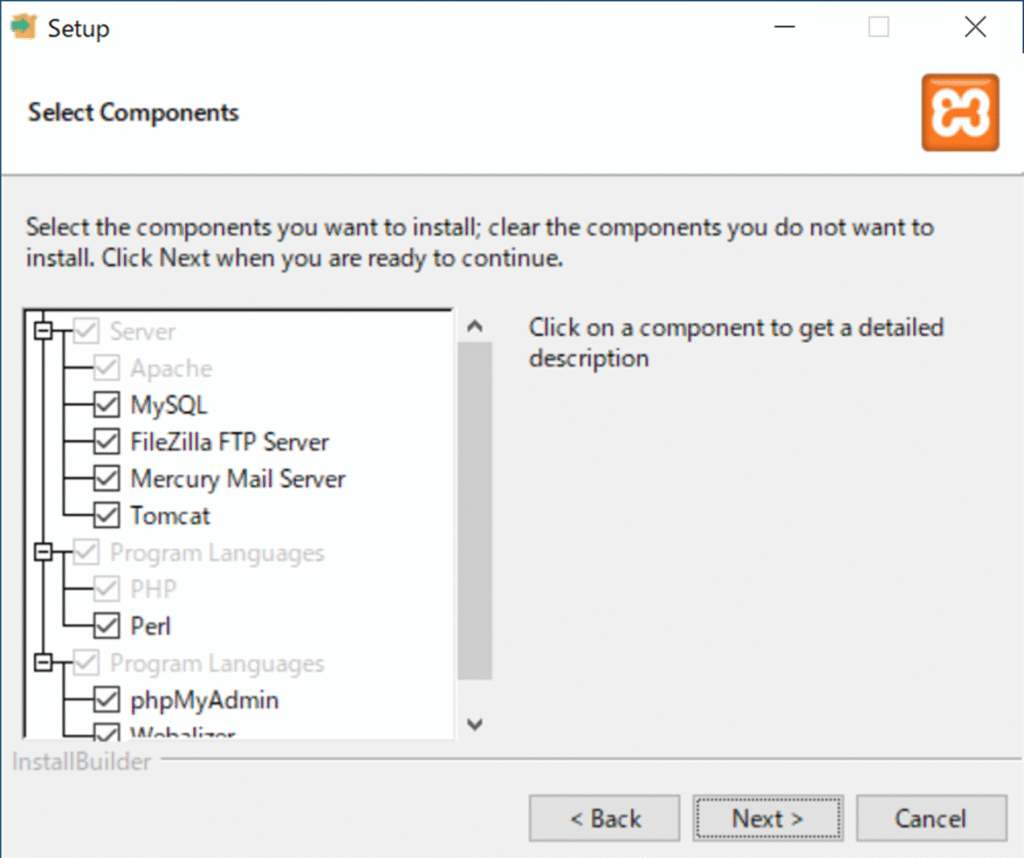Collapse the Server tree group

pyautogui.click(x=43, y=331)
